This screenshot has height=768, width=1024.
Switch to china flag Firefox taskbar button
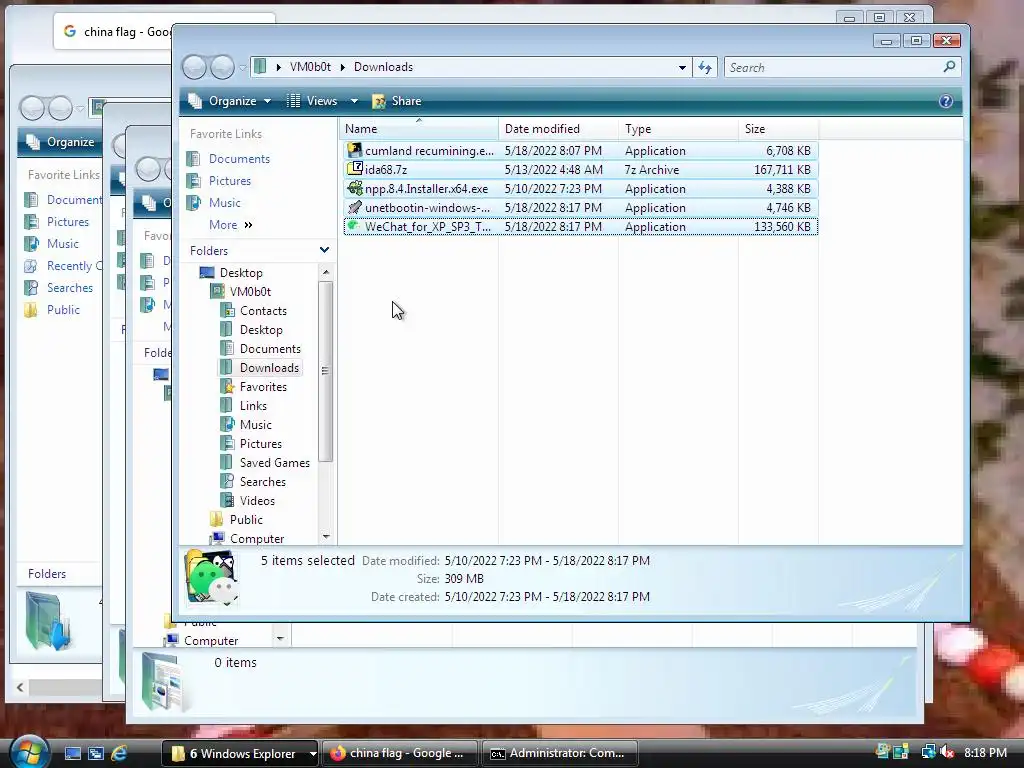point(400,754)
